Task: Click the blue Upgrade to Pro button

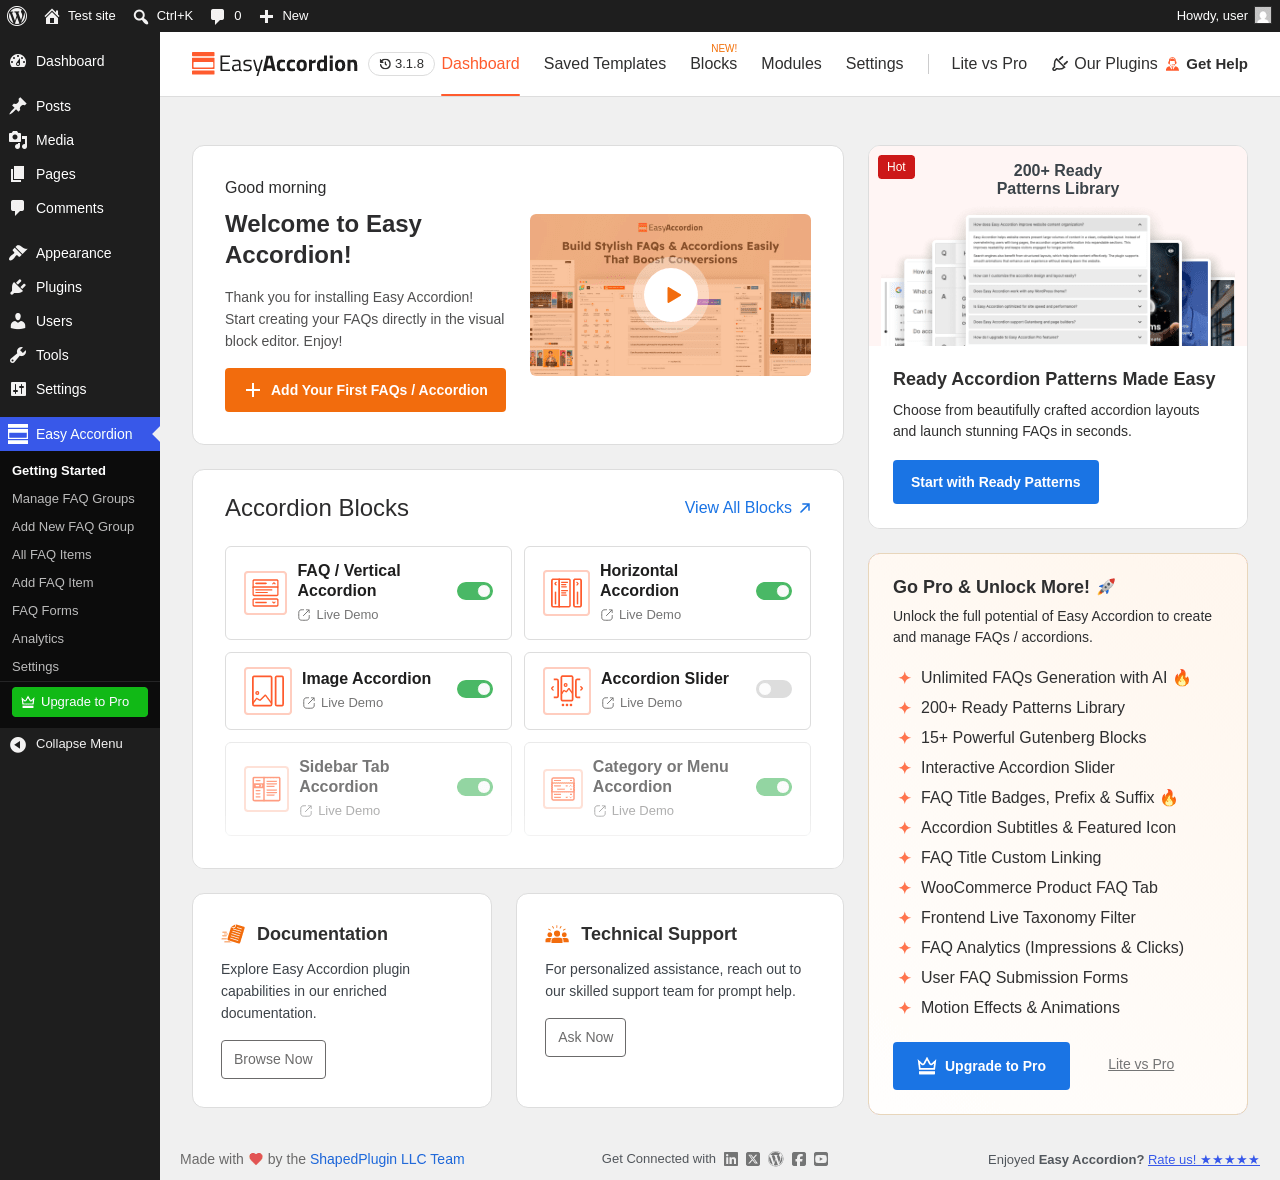Action: click(x=981, y=1066)
